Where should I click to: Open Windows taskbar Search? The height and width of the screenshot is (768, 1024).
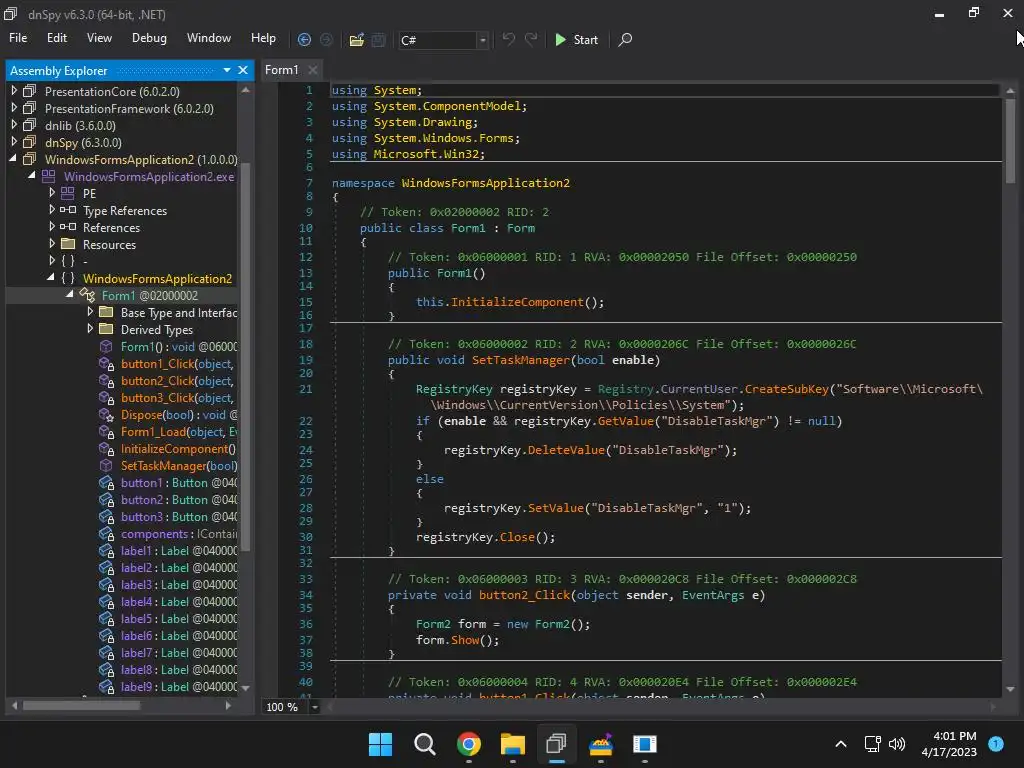click(x=424, y=744)
